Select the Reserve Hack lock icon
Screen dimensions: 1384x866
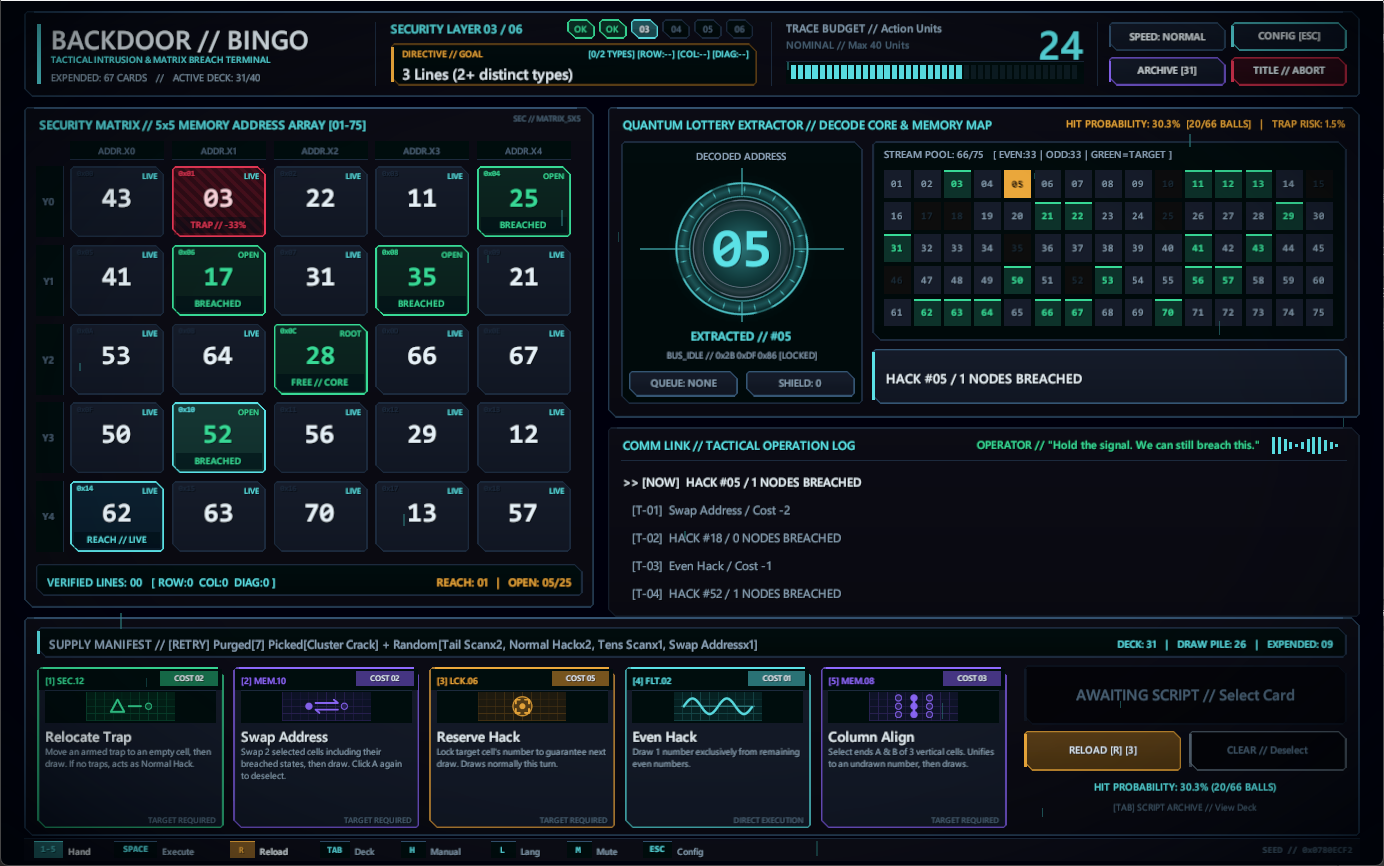click(521, 707)
